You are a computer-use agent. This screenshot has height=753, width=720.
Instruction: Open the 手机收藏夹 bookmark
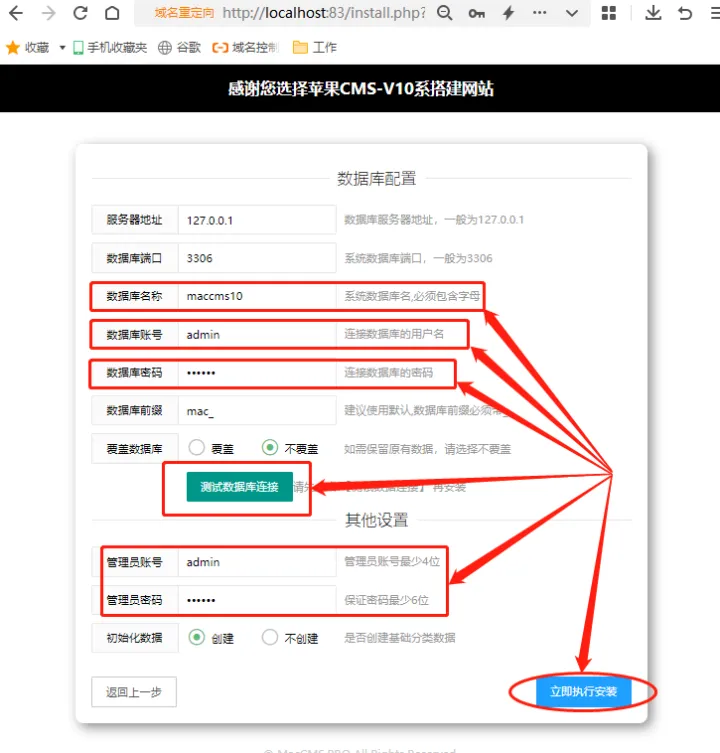pos(110,48)
